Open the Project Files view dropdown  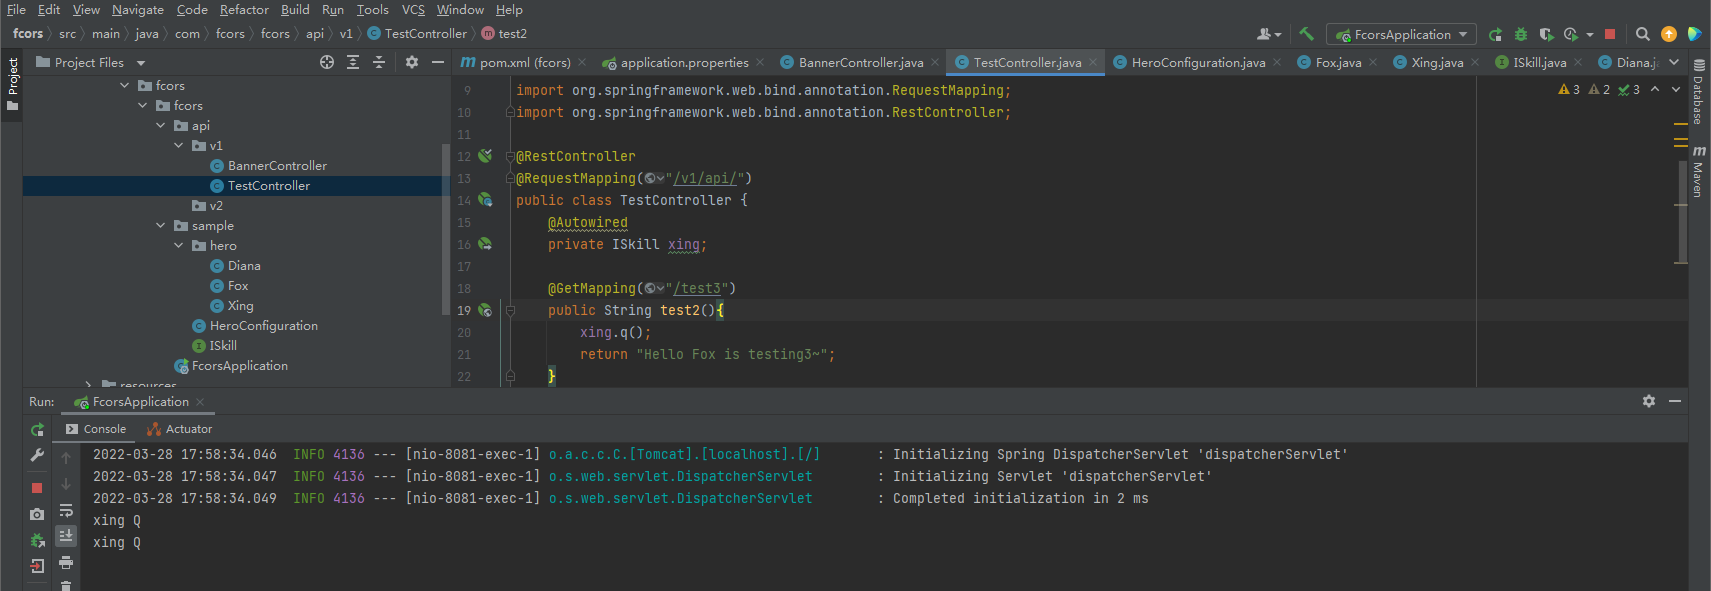(x=141, y=63)
